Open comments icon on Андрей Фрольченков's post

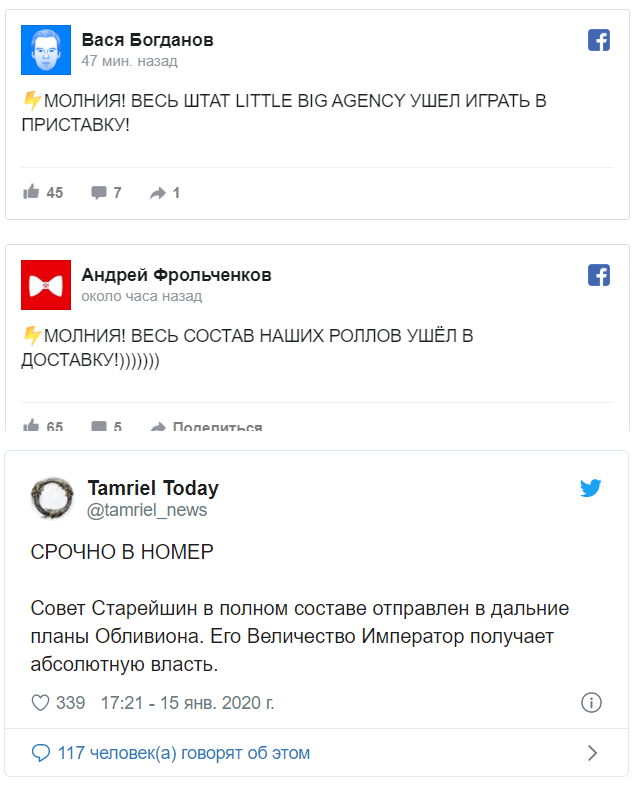pos(99,427)
